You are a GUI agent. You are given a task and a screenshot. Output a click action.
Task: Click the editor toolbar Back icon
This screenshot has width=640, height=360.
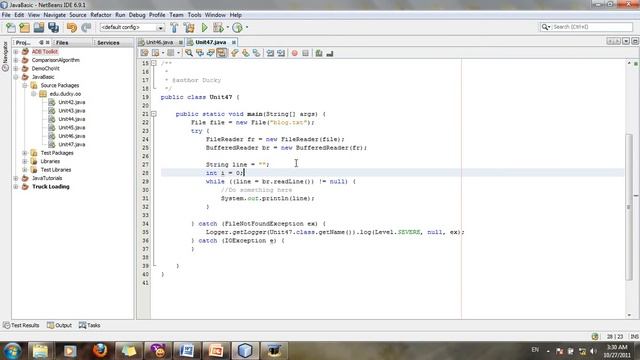(156, 53)
